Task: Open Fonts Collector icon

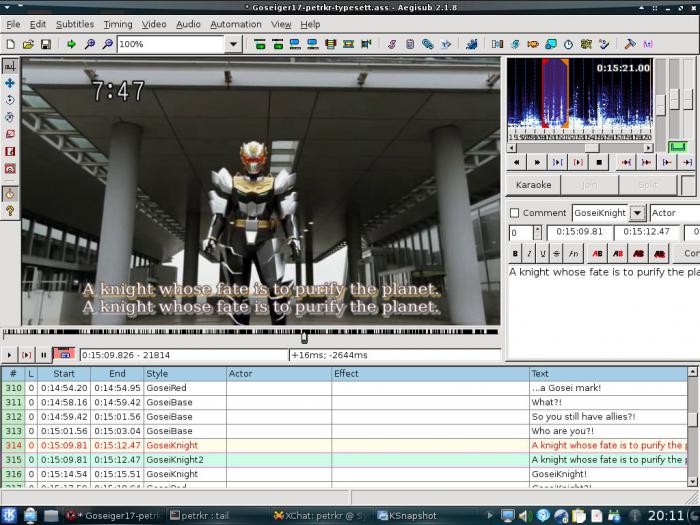Action: (x=446, y=44)
